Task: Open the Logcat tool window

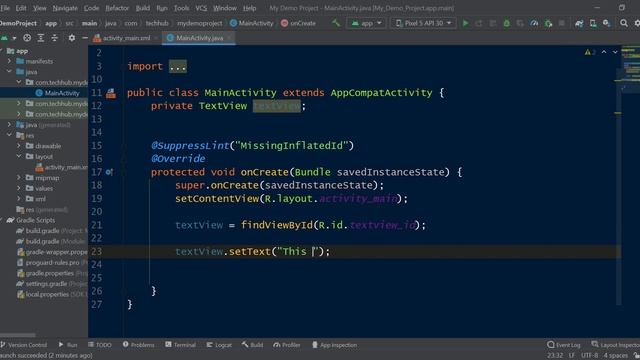Action: tap(219, 345)
